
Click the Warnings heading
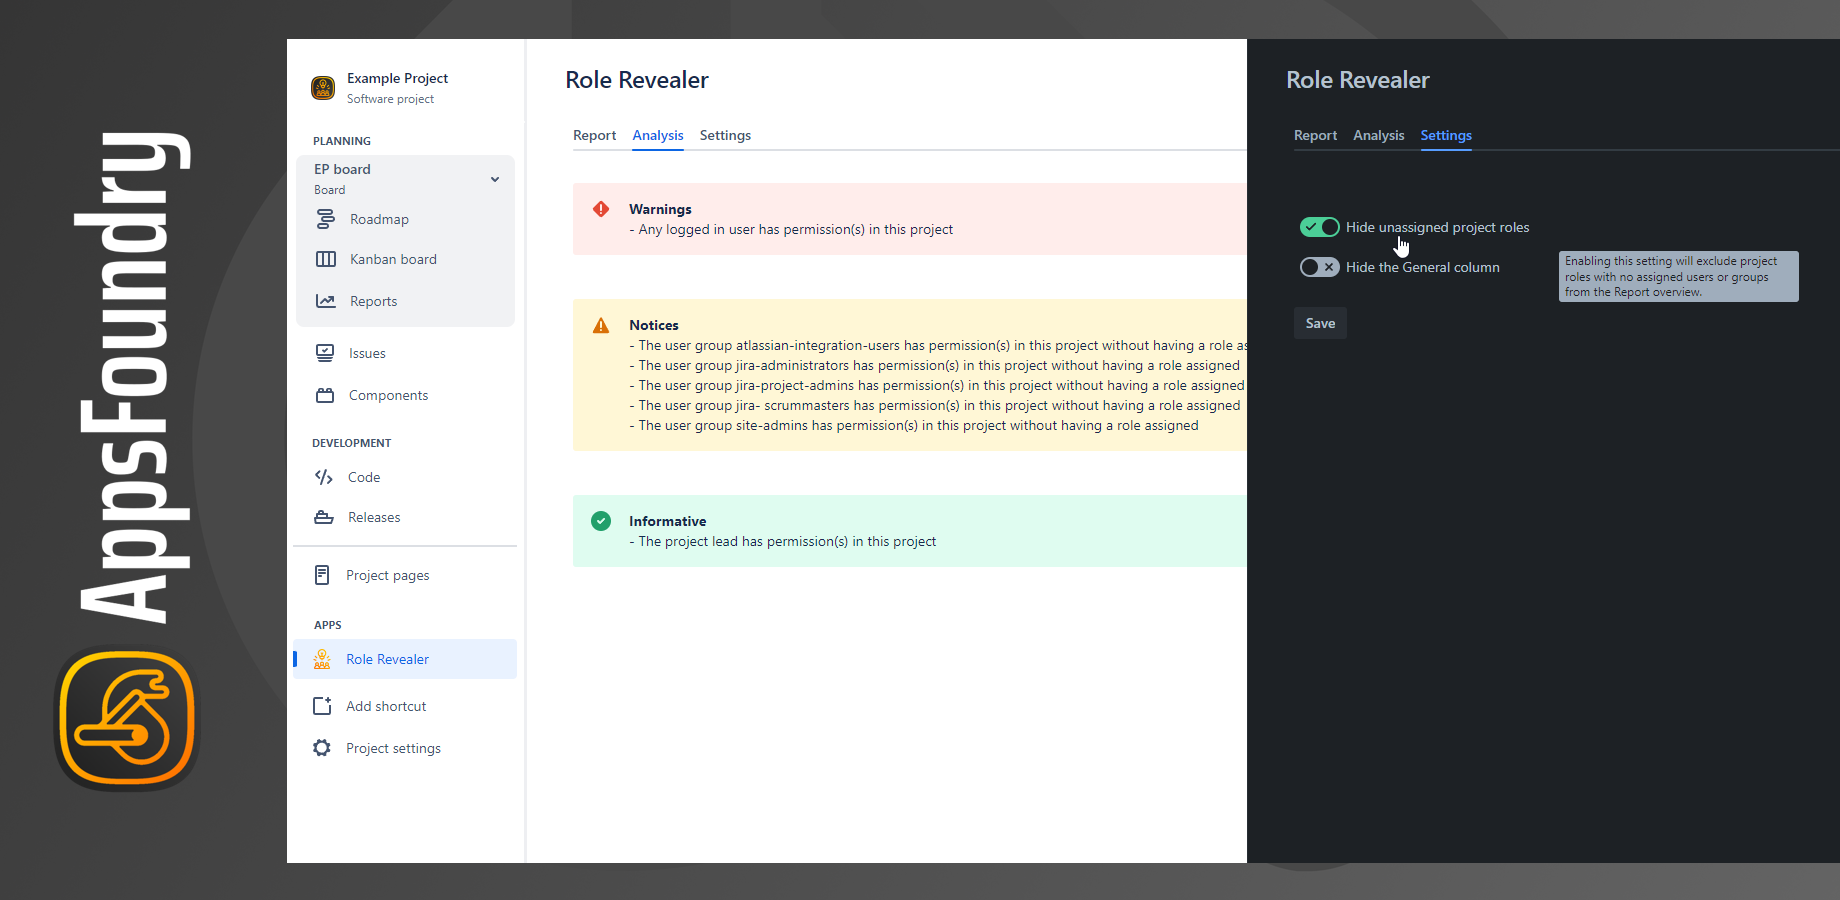tap(660, 209)
